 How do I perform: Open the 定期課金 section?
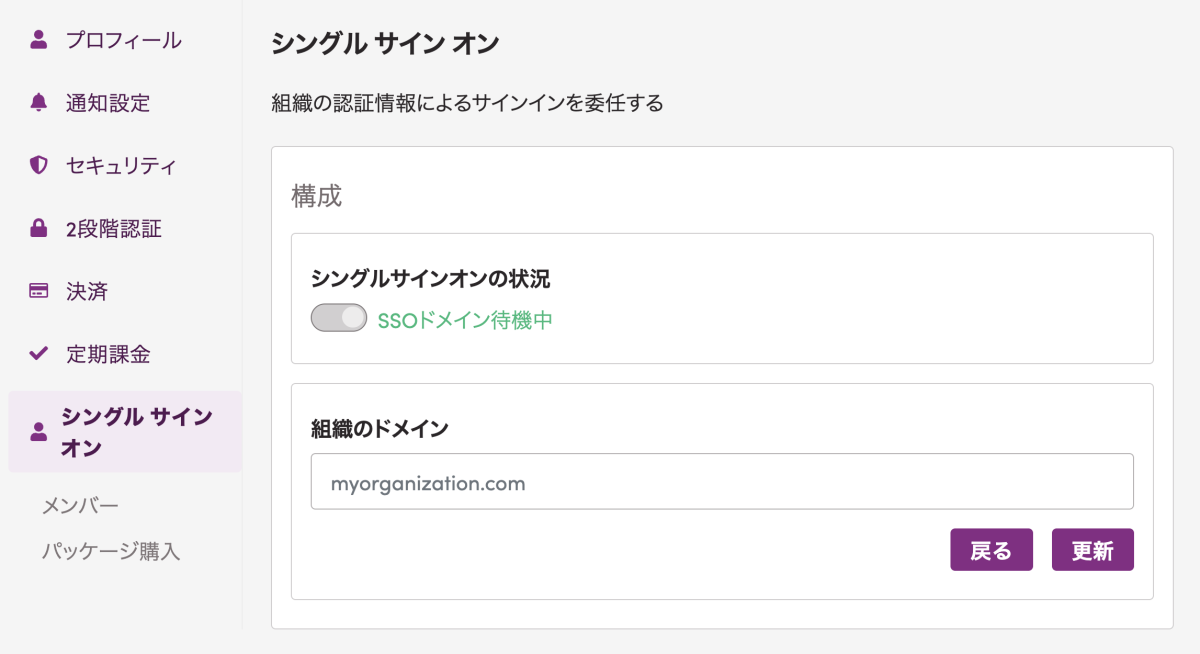click(108, 353)
